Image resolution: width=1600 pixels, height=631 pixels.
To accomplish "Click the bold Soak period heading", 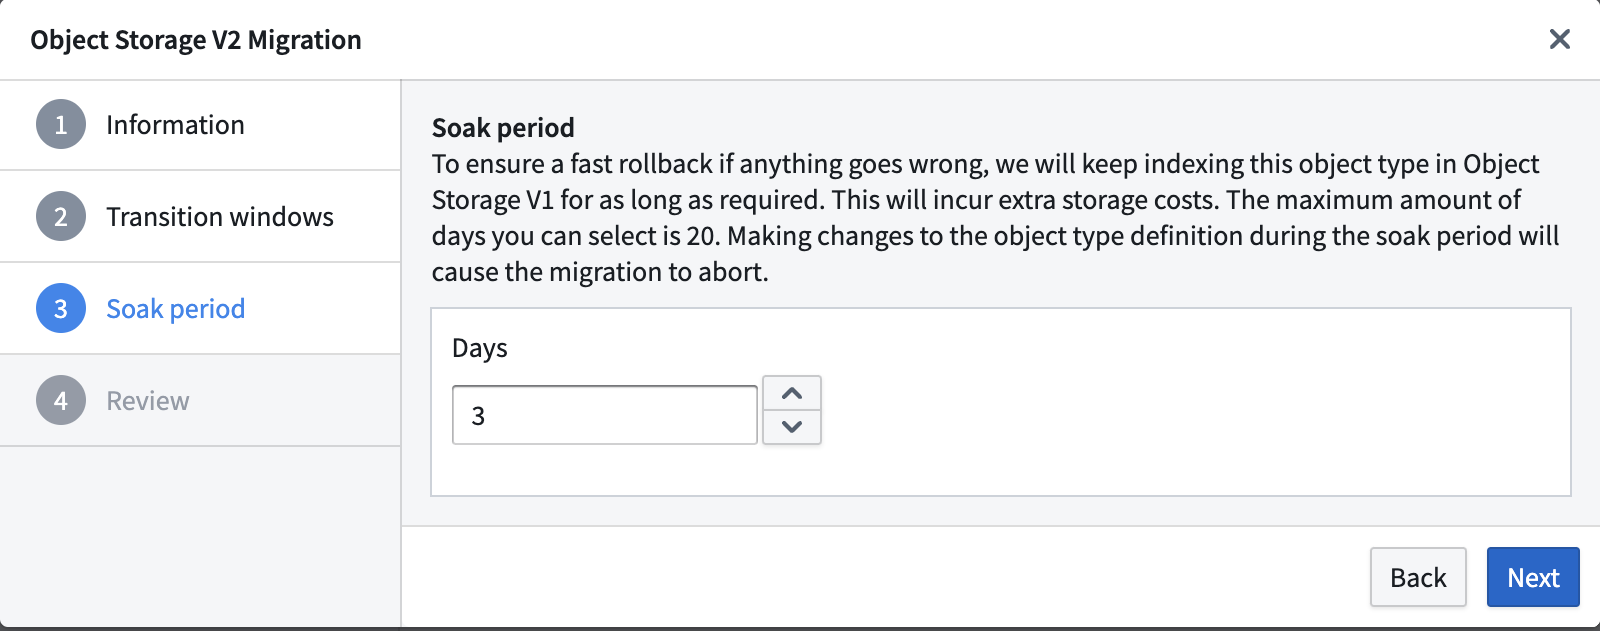I will [503, 128].
